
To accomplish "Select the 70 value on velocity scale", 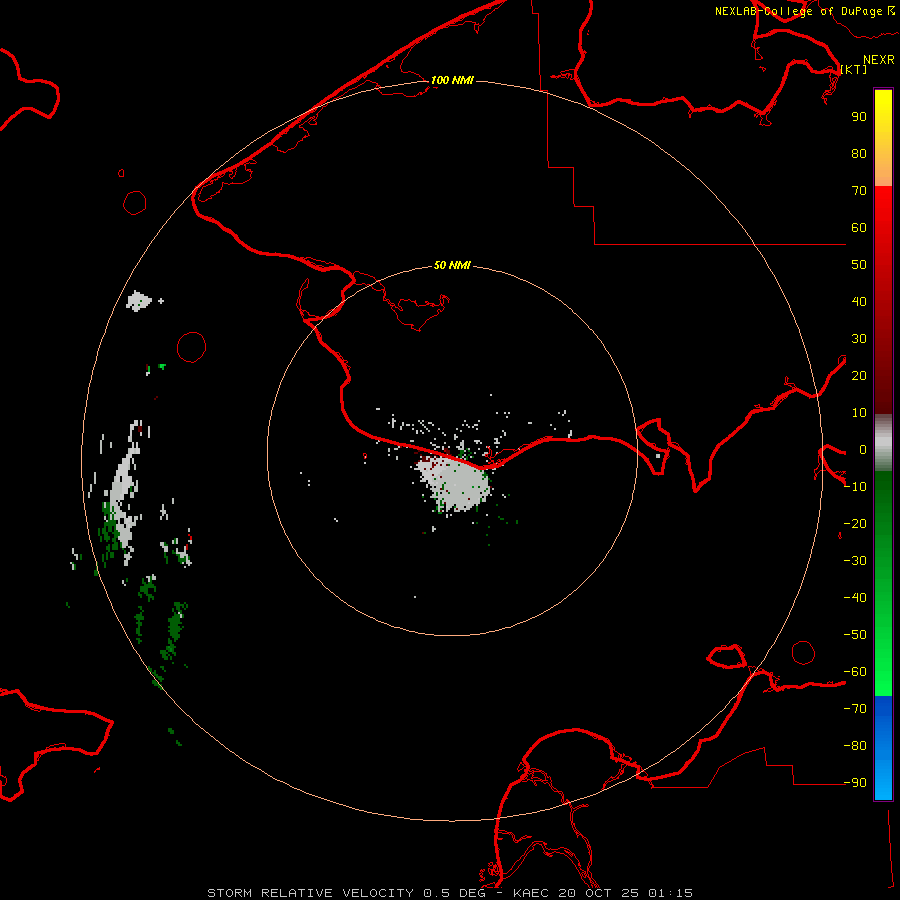I will pos(859,191).
